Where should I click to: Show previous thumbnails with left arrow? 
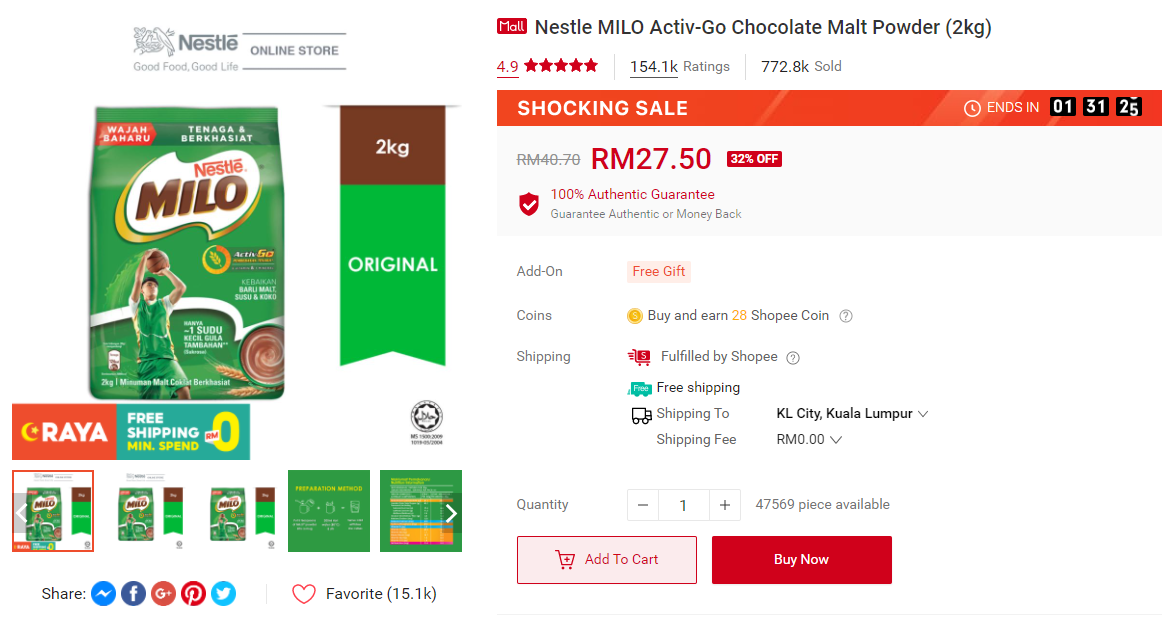[21, 513]
